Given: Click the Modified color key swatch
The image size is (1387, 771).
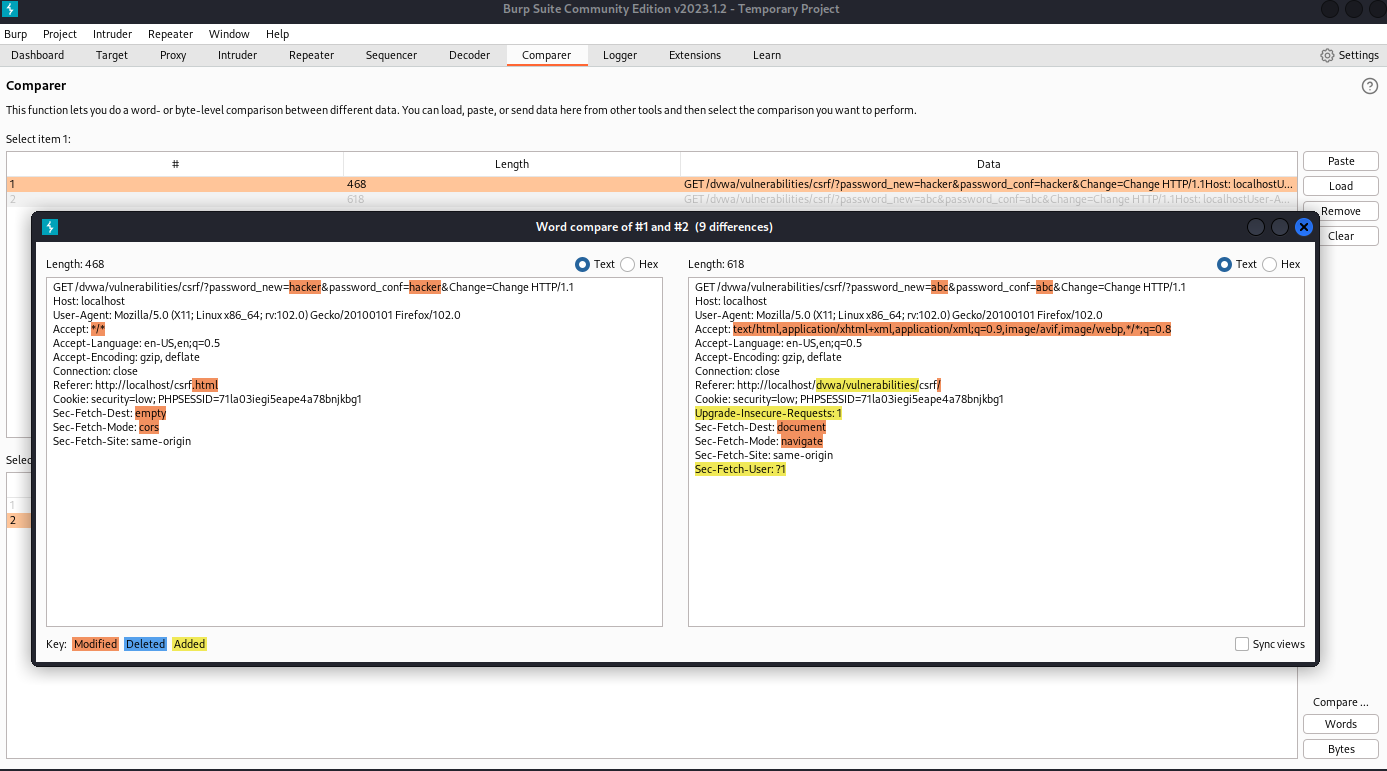Looking at the screenshot, I should pos(95,644).
